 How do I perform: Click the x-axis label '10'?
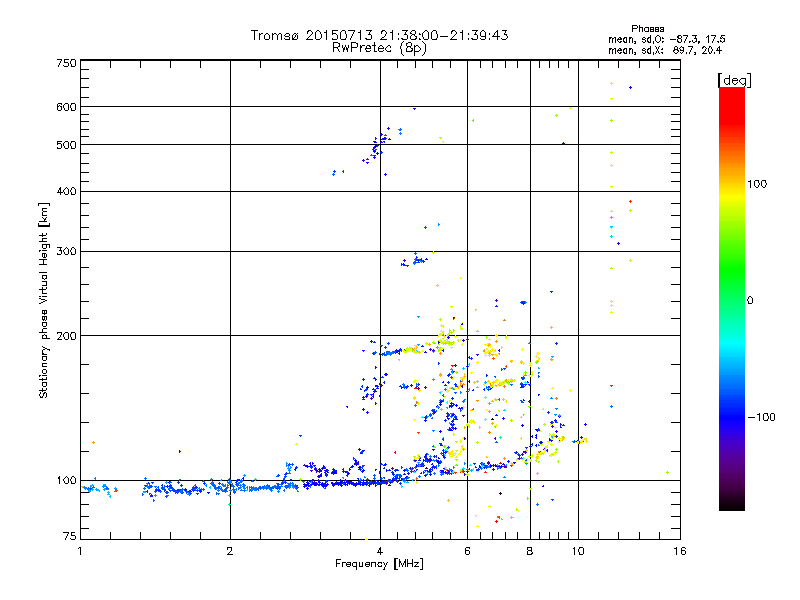click(x=578, y=551)
